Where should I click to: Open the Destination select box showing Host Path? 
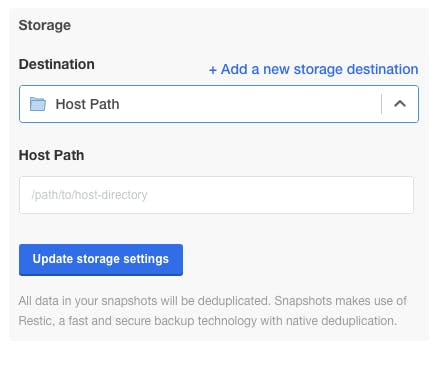coord(219,104)
